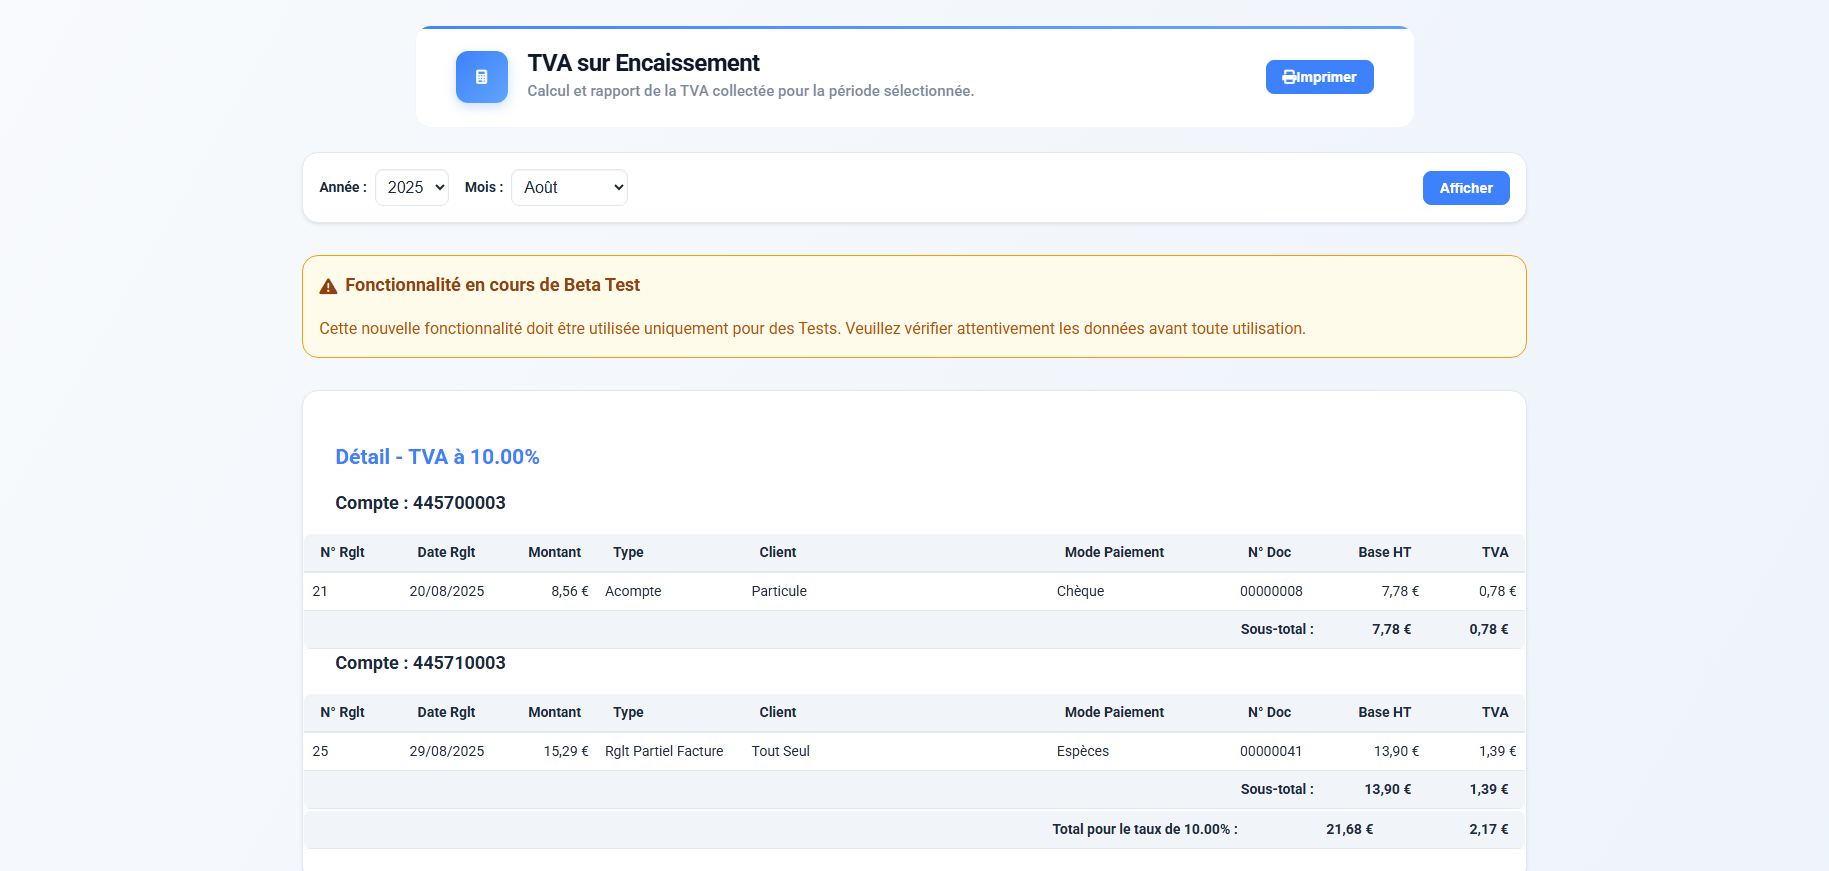Click document number 00000041
1829x871 pixels.
pyautogui.click(x=1271, y=751)
